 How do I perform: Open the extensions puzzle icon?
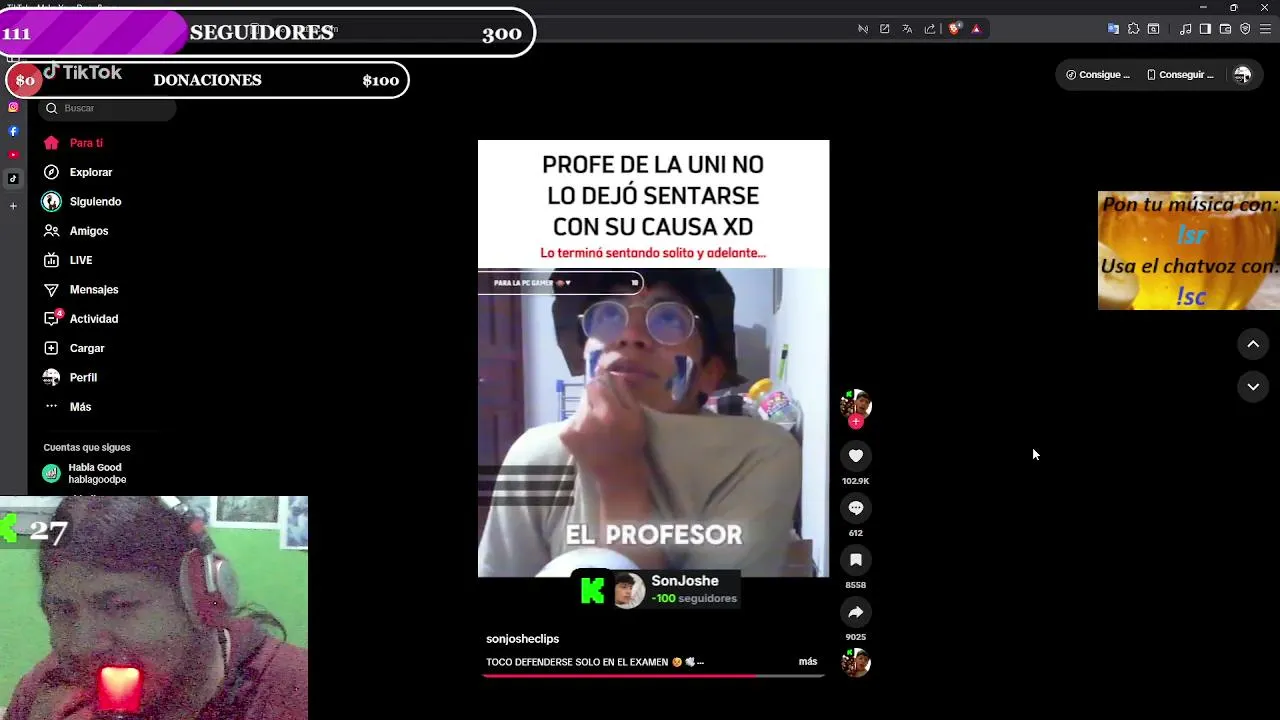coord(1133,29)
